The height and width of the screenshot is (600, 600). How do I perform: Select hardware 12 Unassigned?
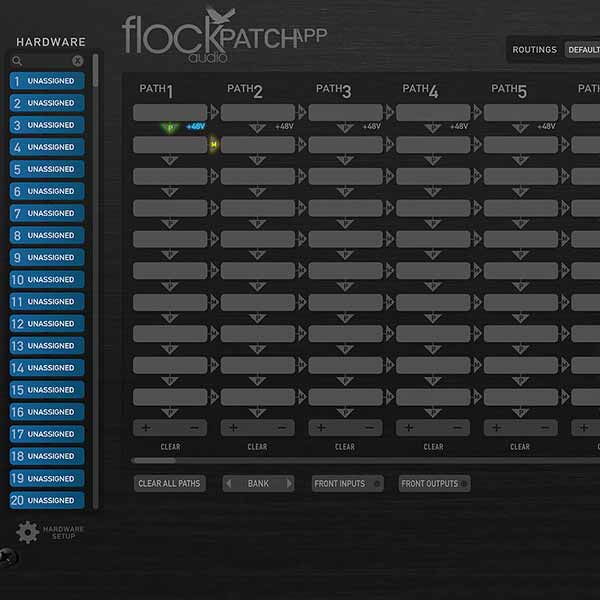coord(47,324)
